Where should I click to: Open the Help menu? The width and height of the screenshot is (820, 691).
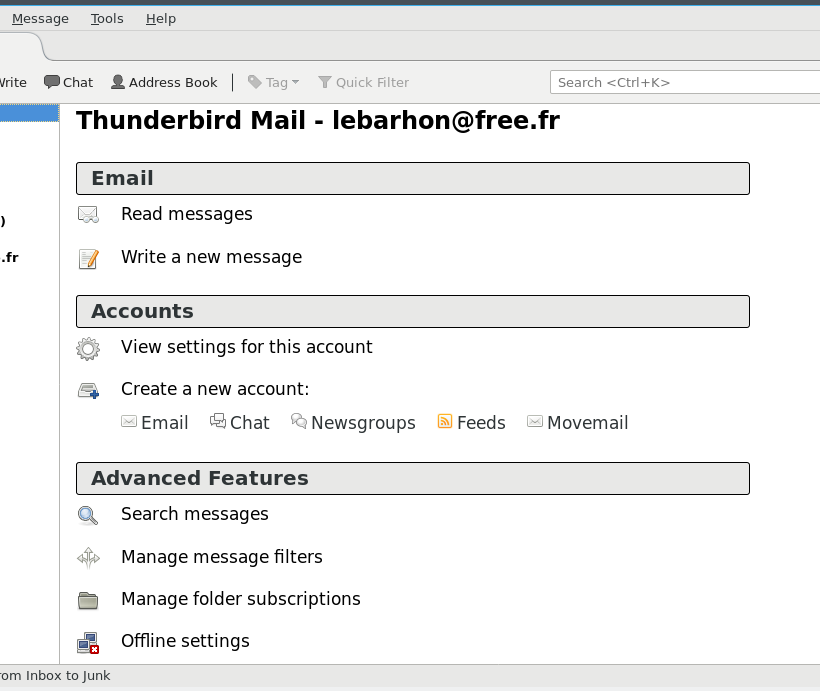(x=161, y=19)
